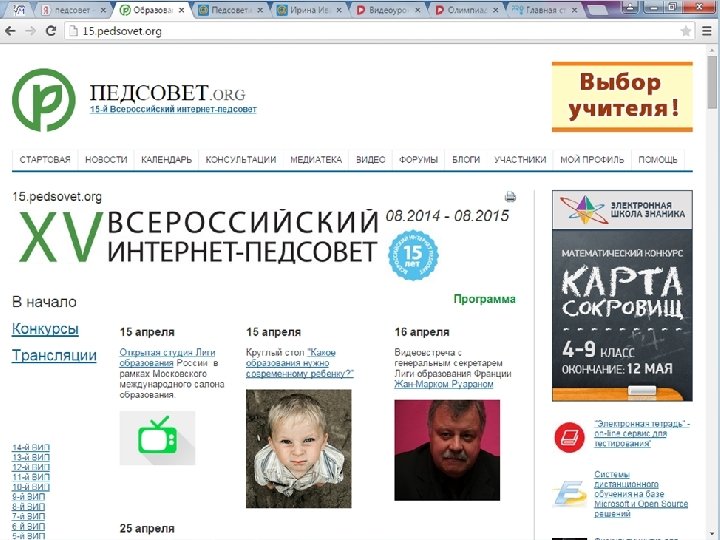Open the МОЙ ПРОФИЛЬ menu item
This screenshot has height=540, width=720.
pyautogui.click(x=592, y=159)
